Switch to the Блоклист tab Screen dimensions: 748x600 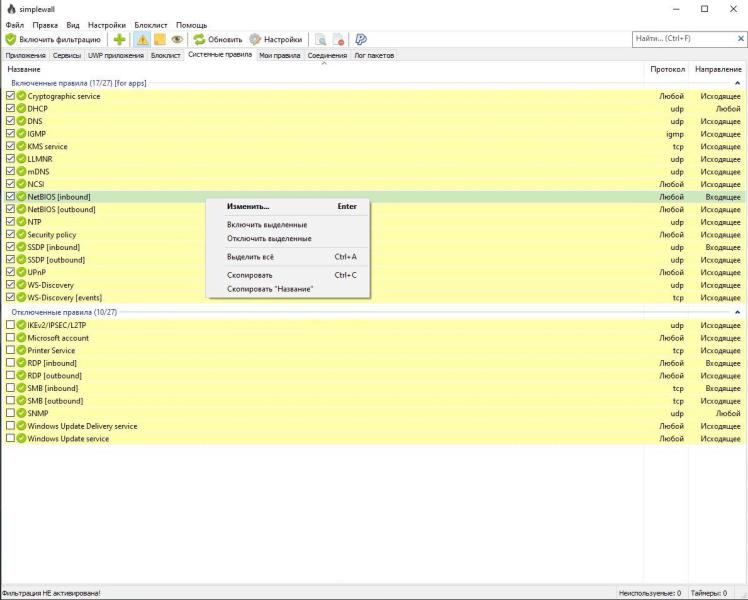click(166, 55)
